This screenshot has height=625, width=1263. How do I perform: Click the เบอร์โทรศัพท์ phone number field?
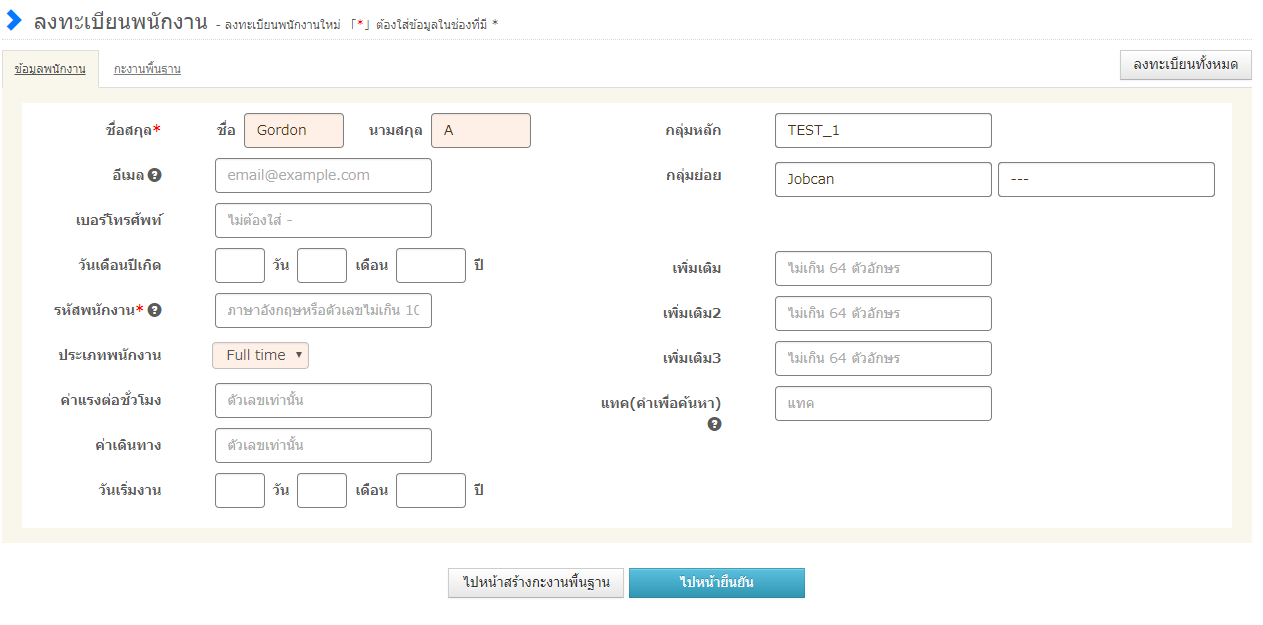pos(323,220)
